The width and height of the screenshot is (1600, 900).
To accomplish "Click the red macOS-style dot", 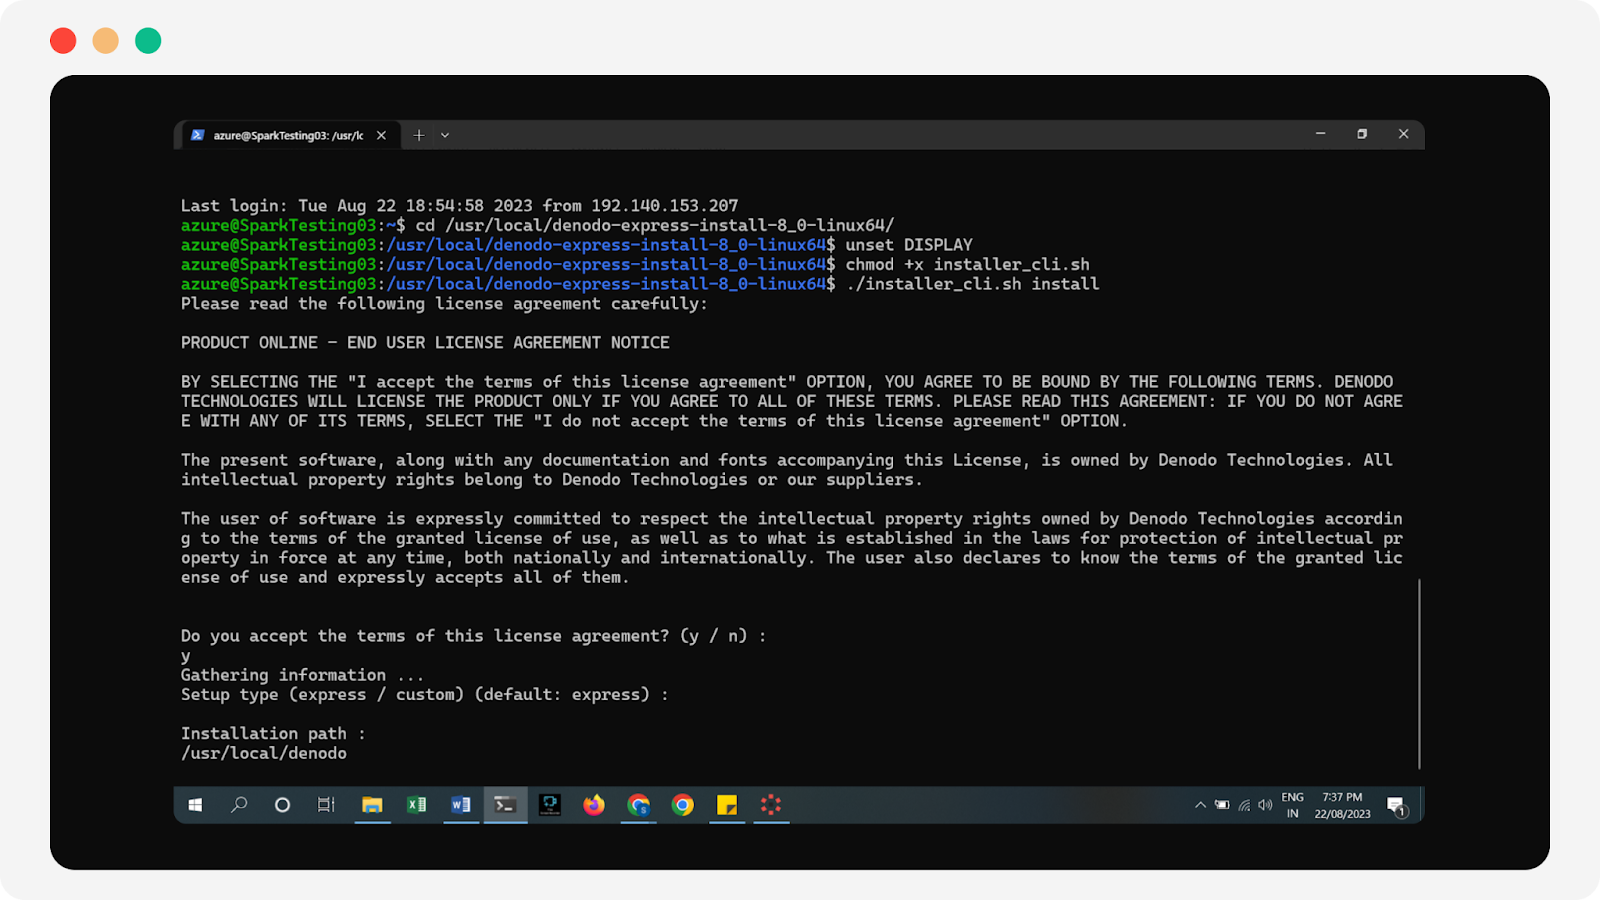I will 63,41.
